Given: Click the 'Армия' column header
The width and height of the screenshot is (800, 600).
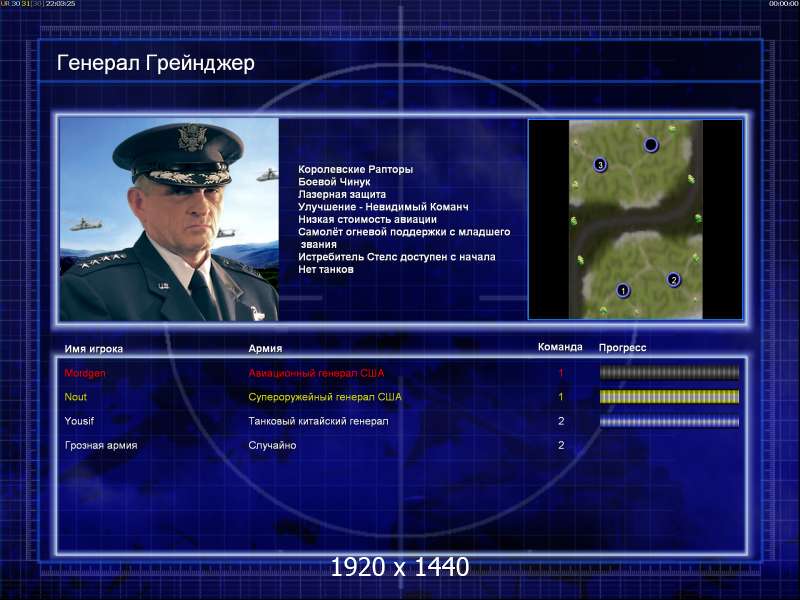Looking at the screenshot, I should [265, 348].
